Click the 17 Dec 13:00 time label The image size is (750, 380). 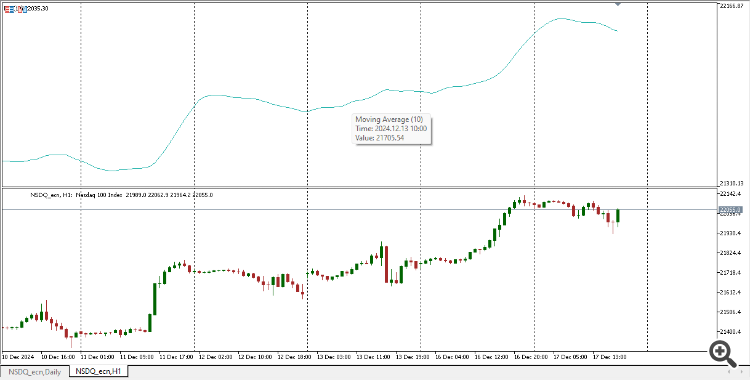(x=610, y=357)
